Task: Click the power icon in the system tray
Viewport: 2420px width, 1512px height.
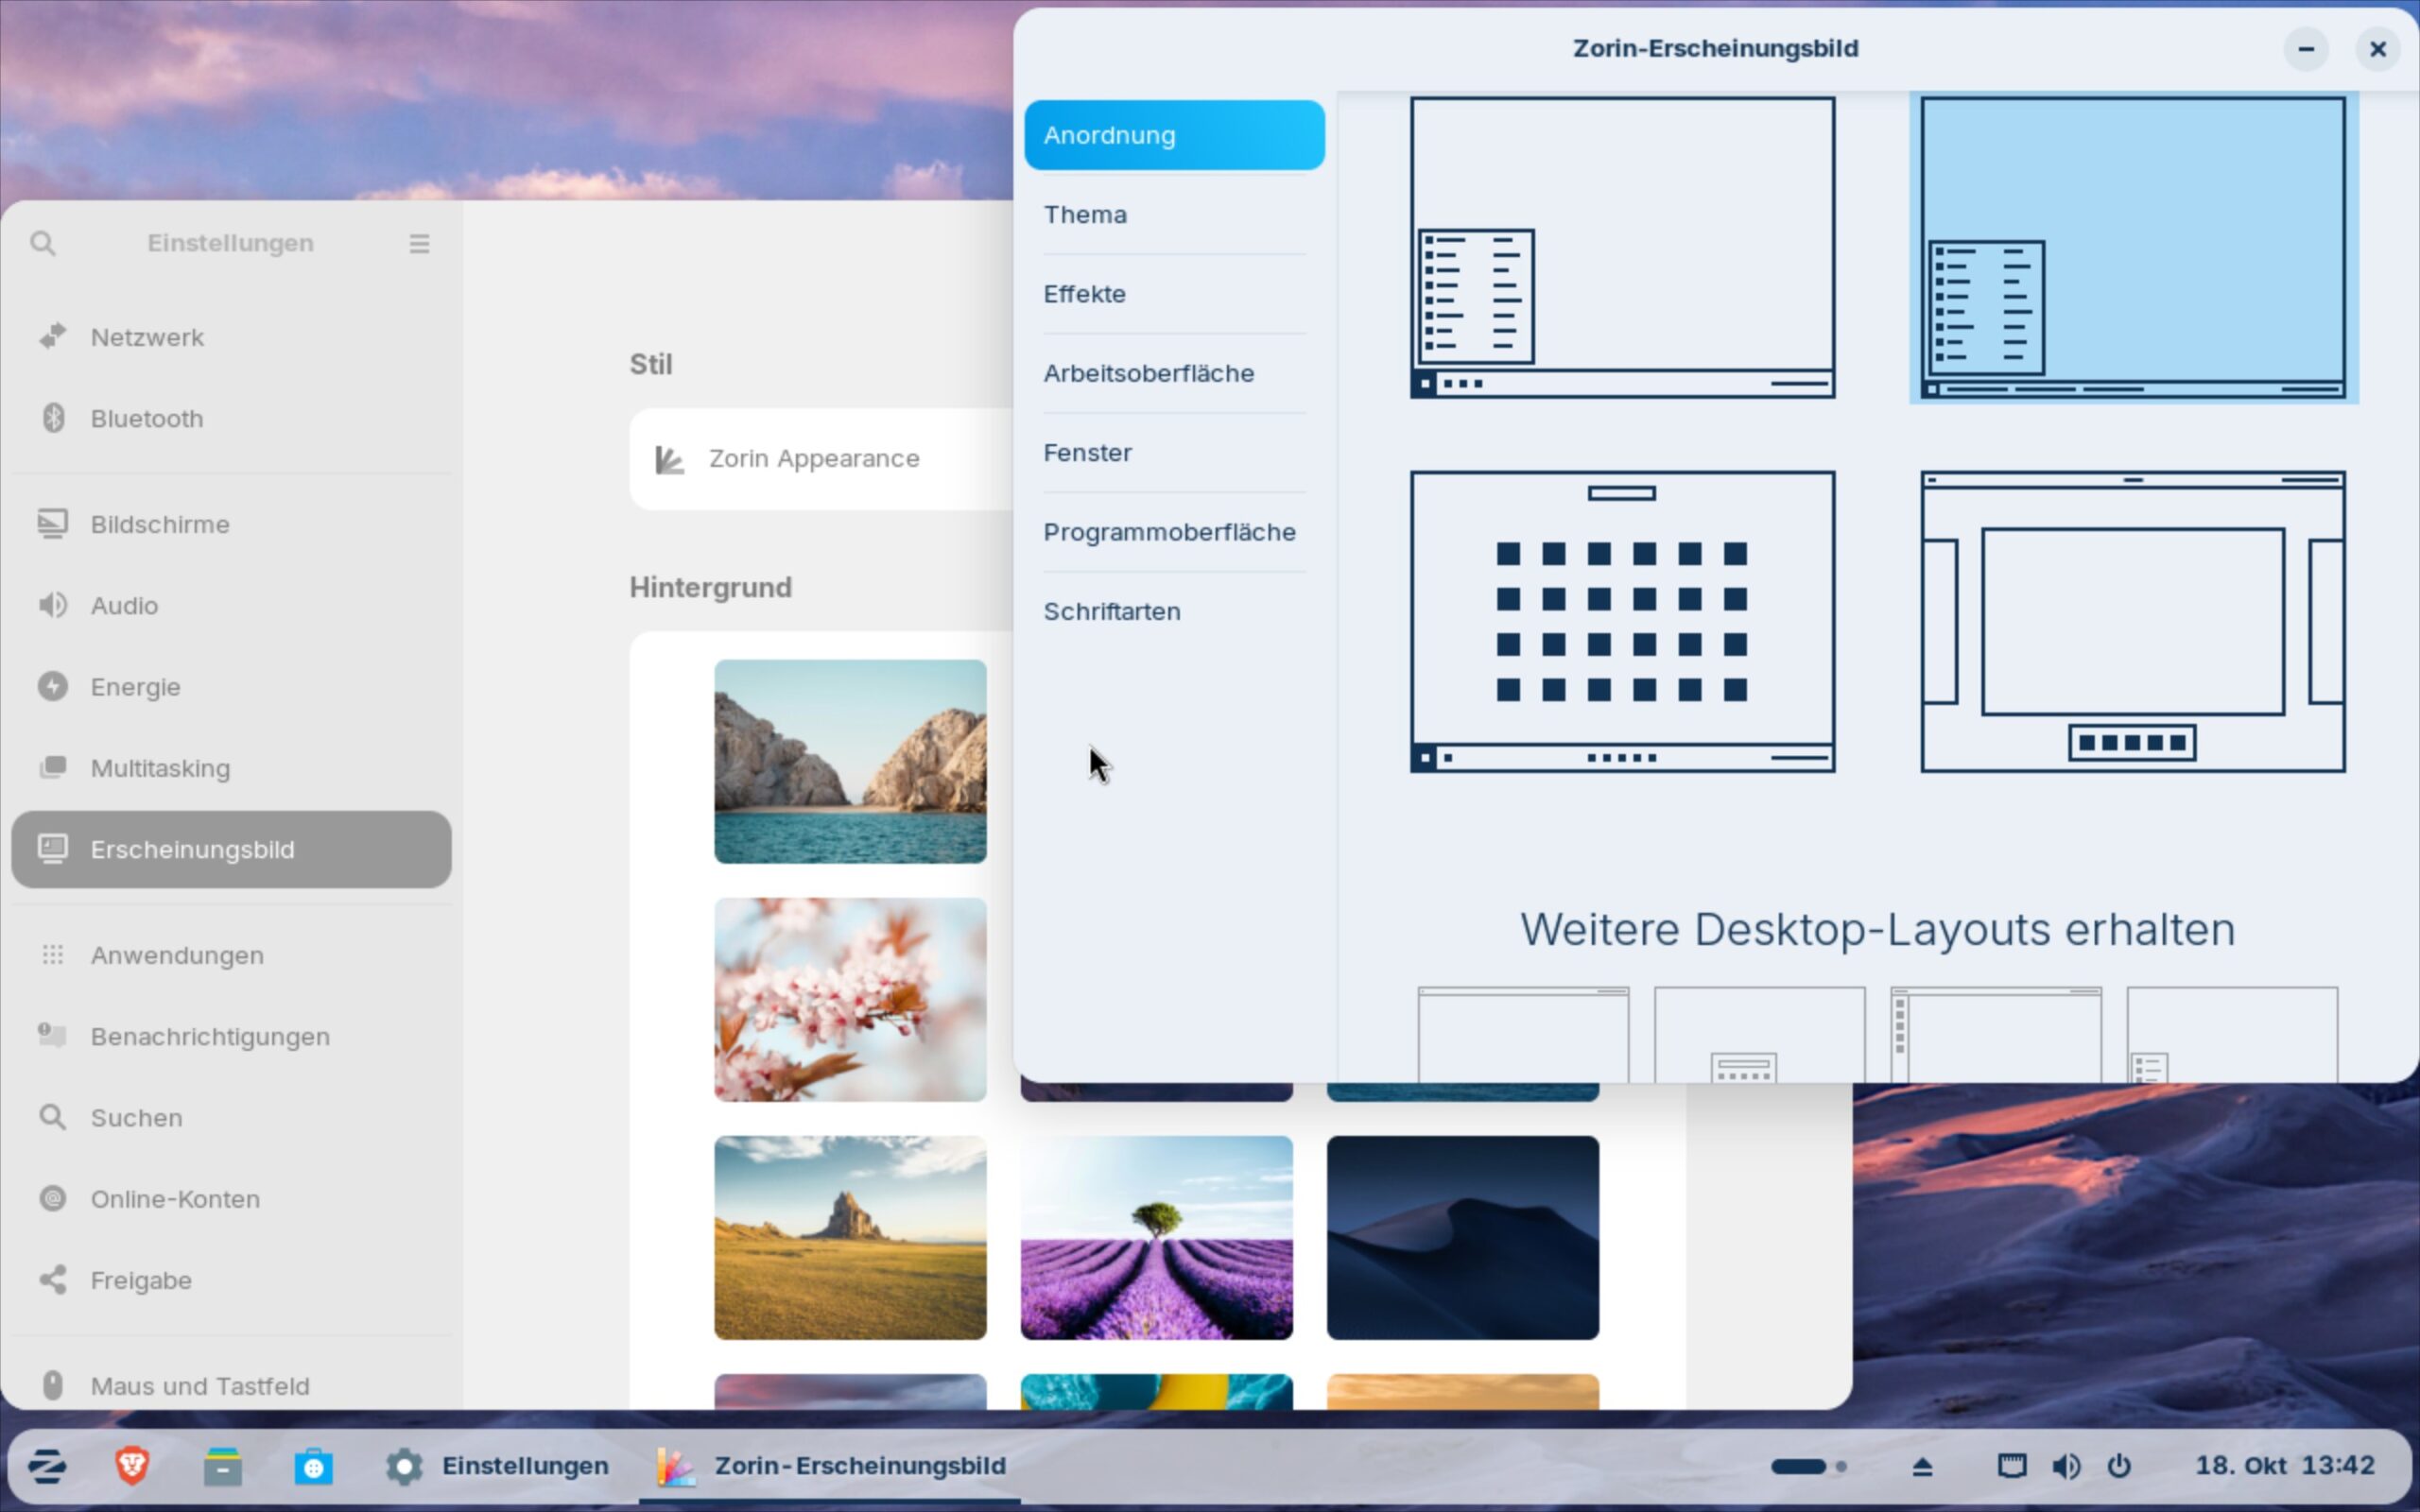Action: pyautogui.click(x=2118, y=1466)
